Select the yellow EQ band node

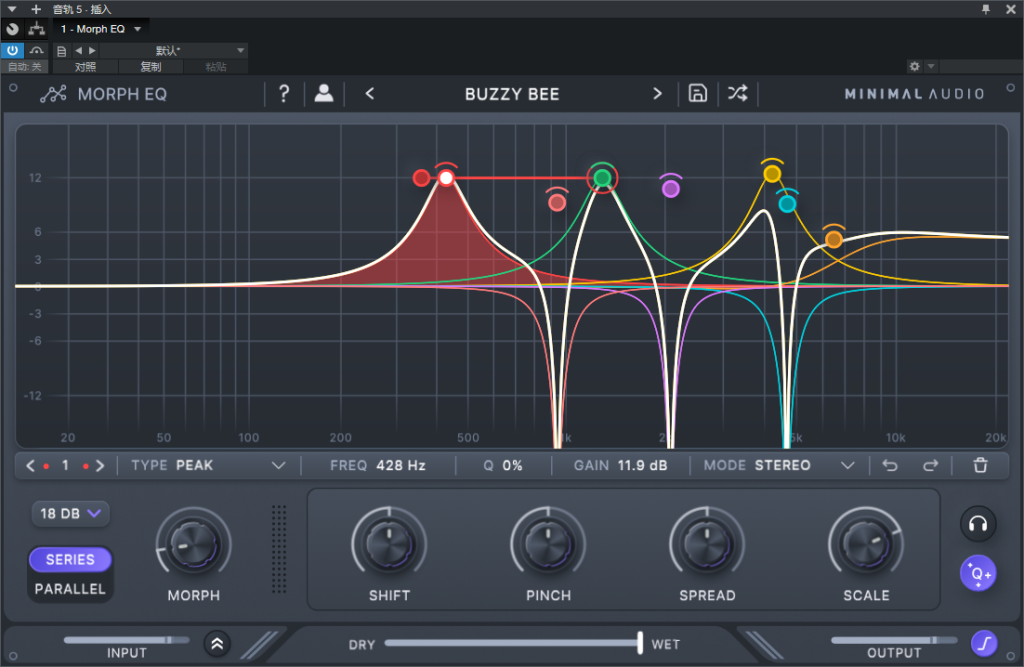click(772, 174)
